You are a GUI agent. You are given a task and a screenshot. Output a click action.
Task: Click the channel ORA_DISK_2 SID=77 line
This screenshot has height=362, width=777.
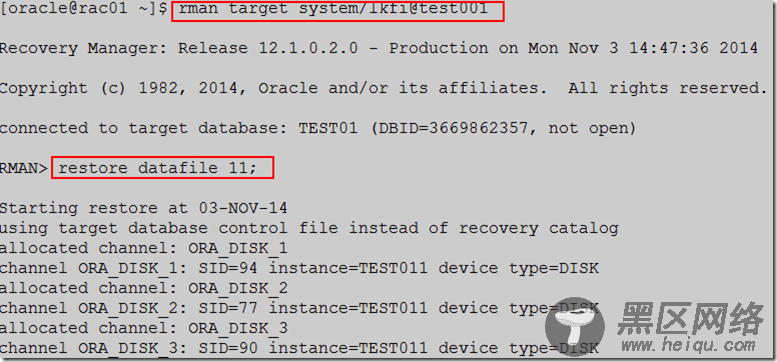[x=299, y=308]
